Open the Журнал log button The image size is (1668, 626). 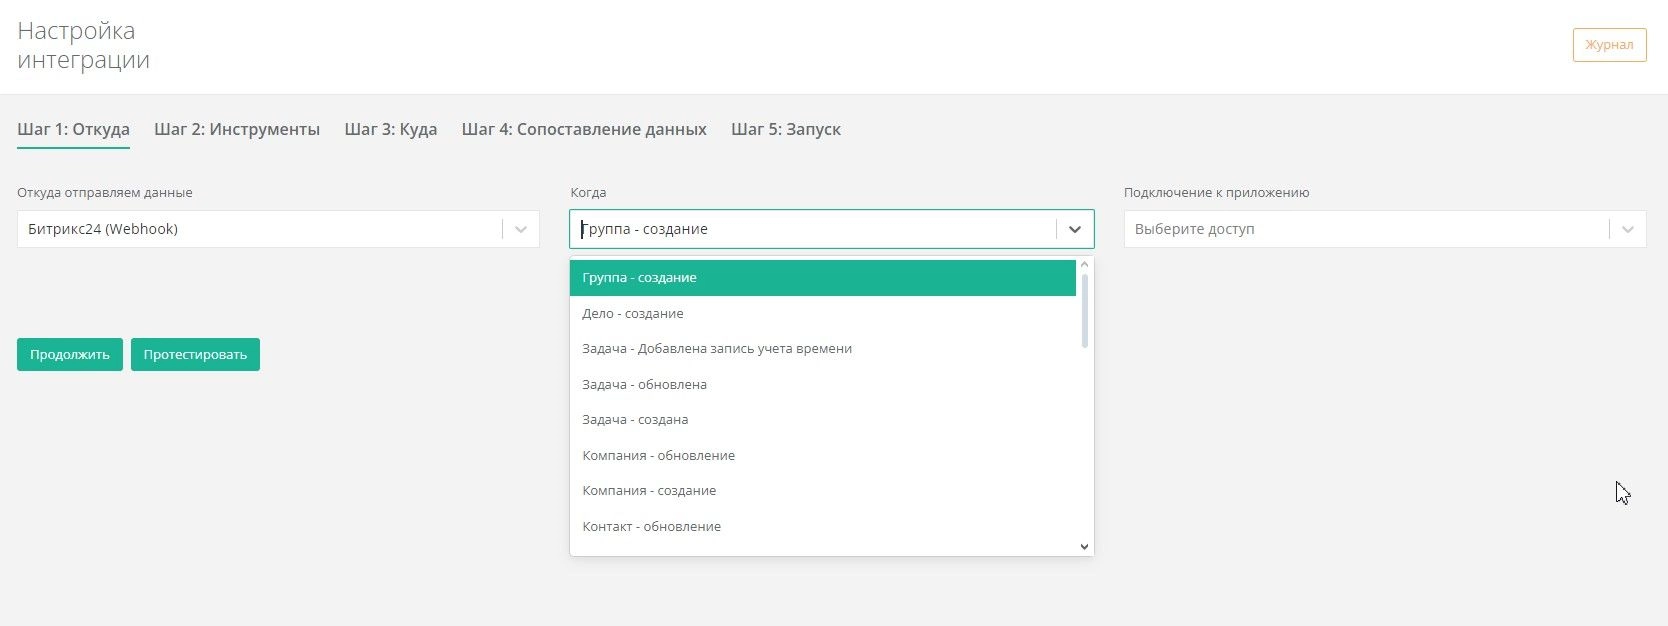click(1609, 45)
